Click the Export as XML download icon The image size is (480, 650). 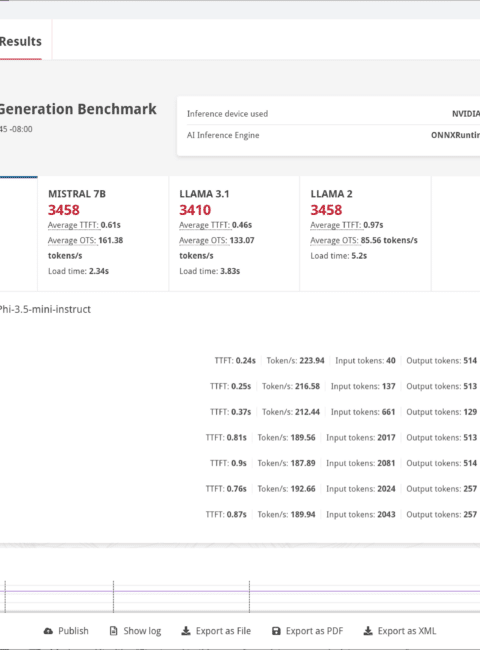point(368,631)
